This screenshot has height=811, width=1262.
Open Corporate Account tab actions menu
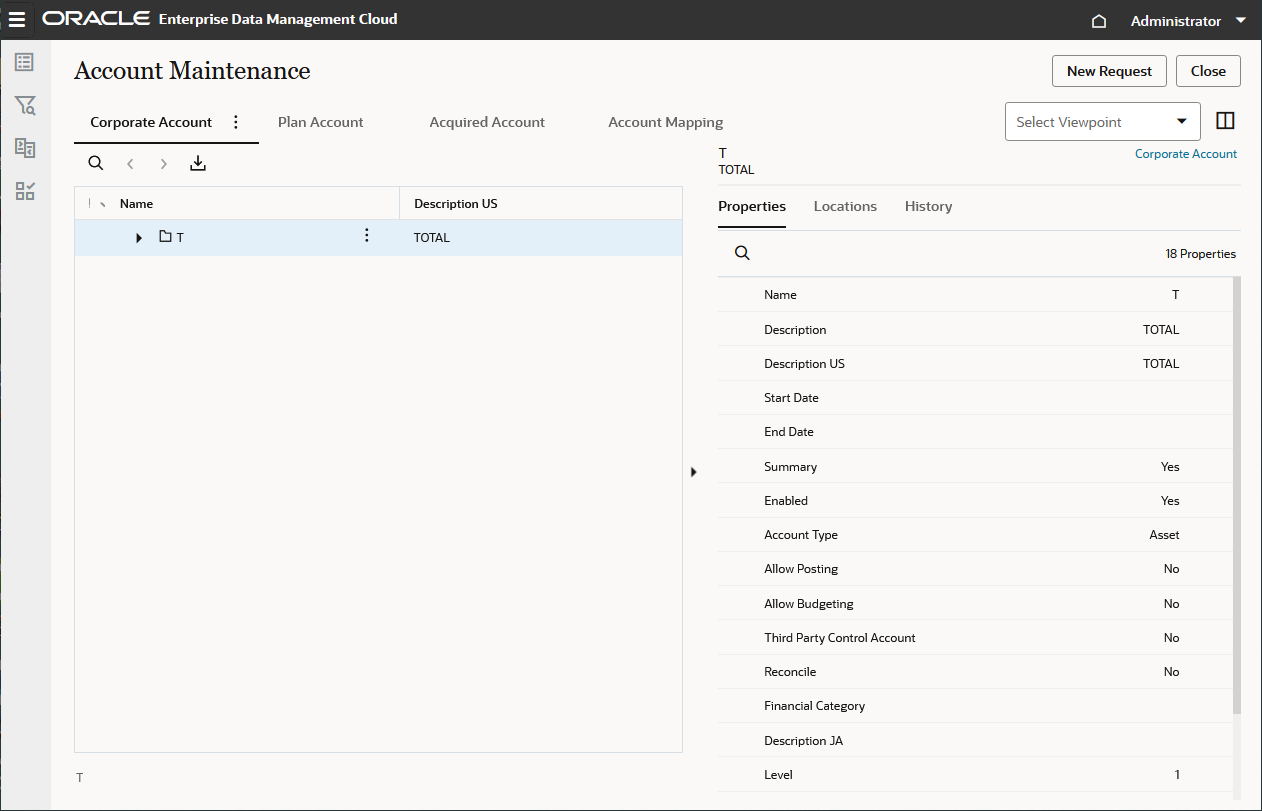point(236,122)
